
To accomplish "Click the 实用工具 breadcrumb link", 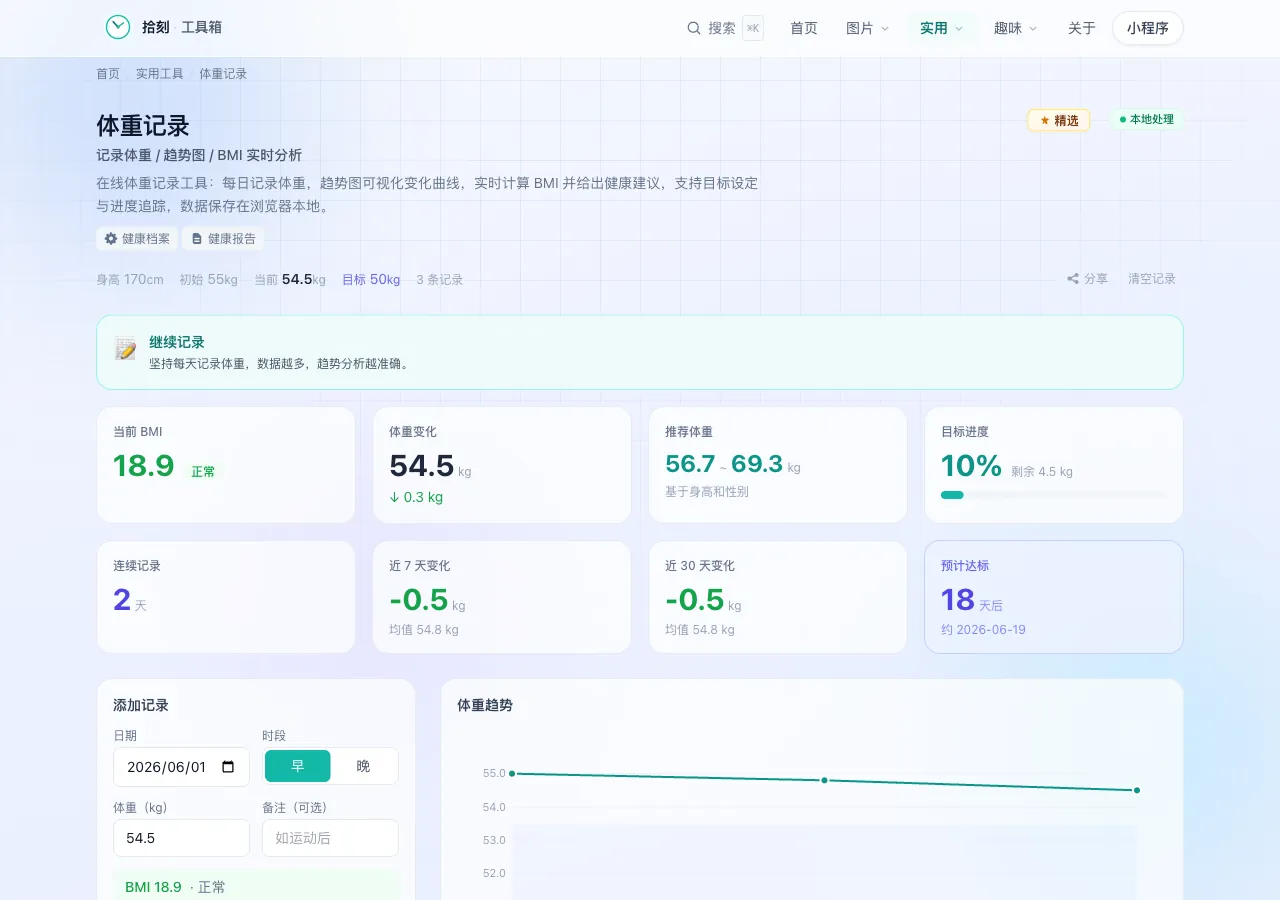I will coord(160,74).
